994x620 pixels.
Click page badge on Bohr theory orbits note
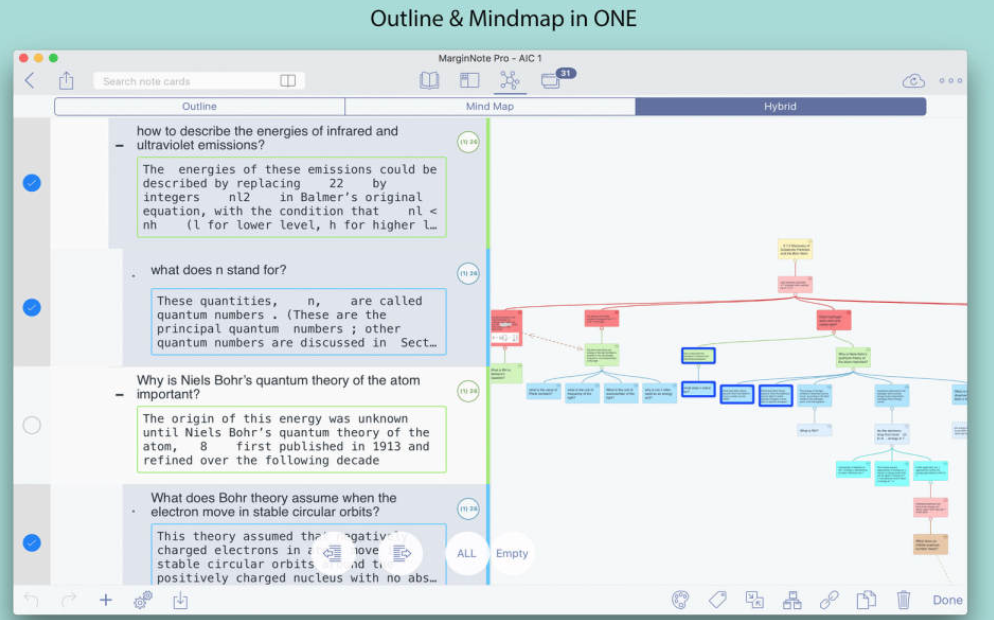click(468, 508)
